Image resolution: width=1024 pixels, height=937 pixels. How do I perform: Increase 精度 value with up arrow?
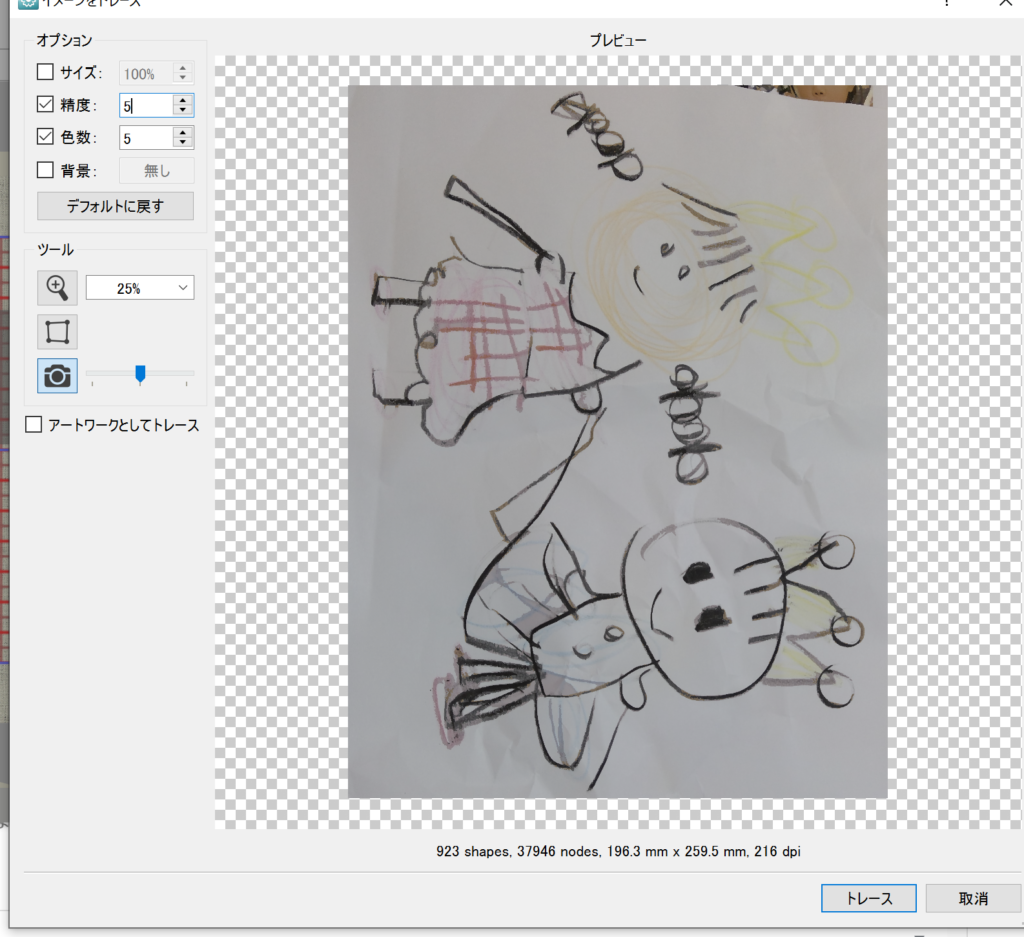tap(182, 99)
